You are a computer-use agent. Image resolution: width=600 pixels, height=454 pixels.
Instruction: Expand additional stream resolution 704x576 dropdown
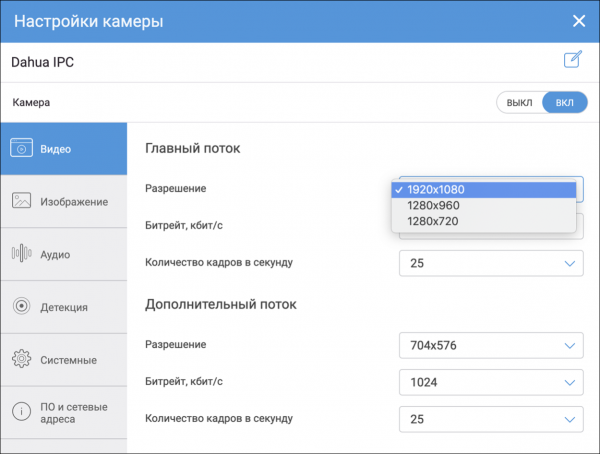point(490,345)
